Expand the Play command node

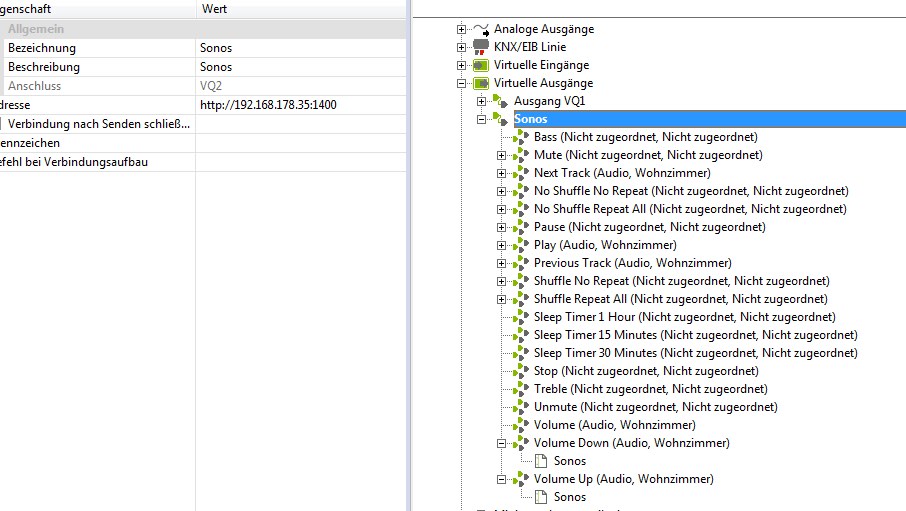(x=502, y=245)
